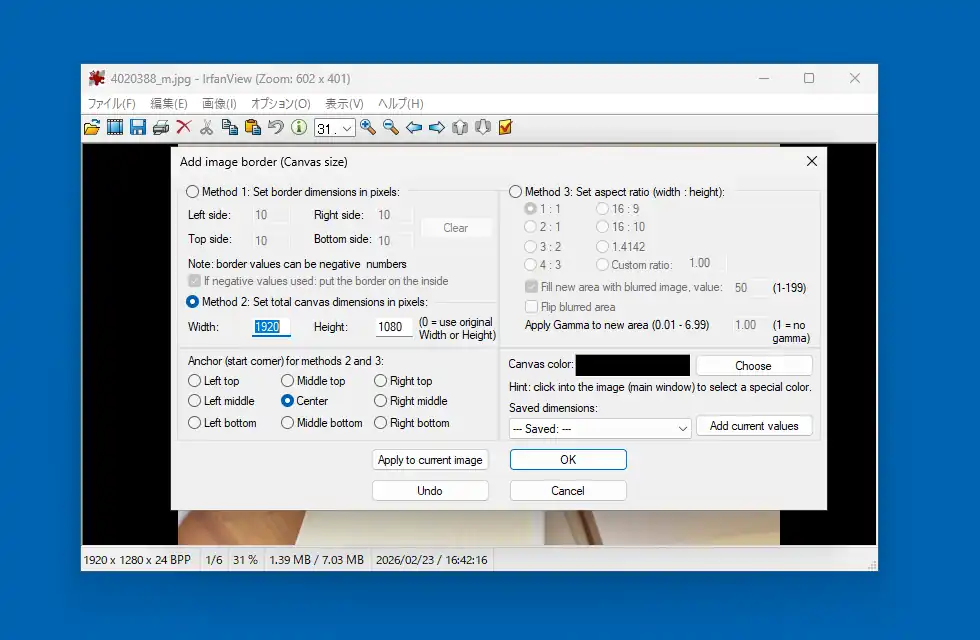Click the Save floppy disk icon

pos(138,127)
